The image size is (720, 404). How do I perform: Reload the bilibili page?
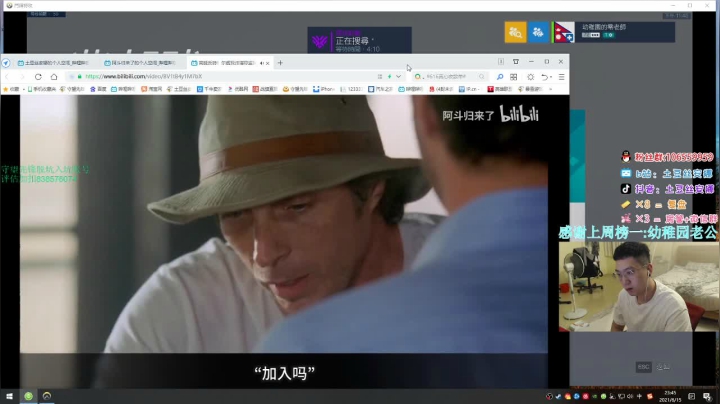click(x=38, y=77)
